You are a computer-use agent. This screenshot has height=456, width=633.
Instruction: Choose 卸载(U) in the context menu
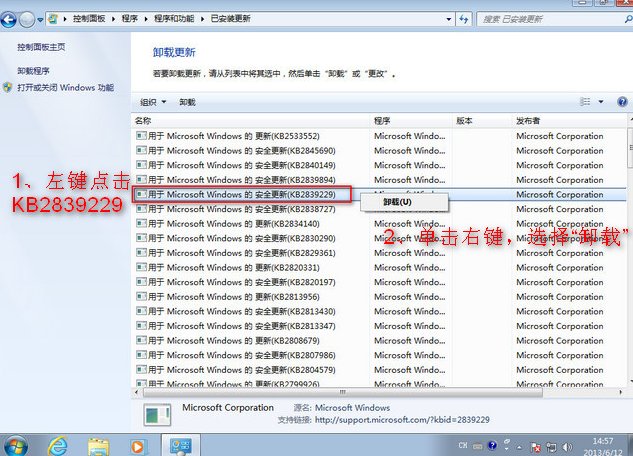[x=397, y=201]
